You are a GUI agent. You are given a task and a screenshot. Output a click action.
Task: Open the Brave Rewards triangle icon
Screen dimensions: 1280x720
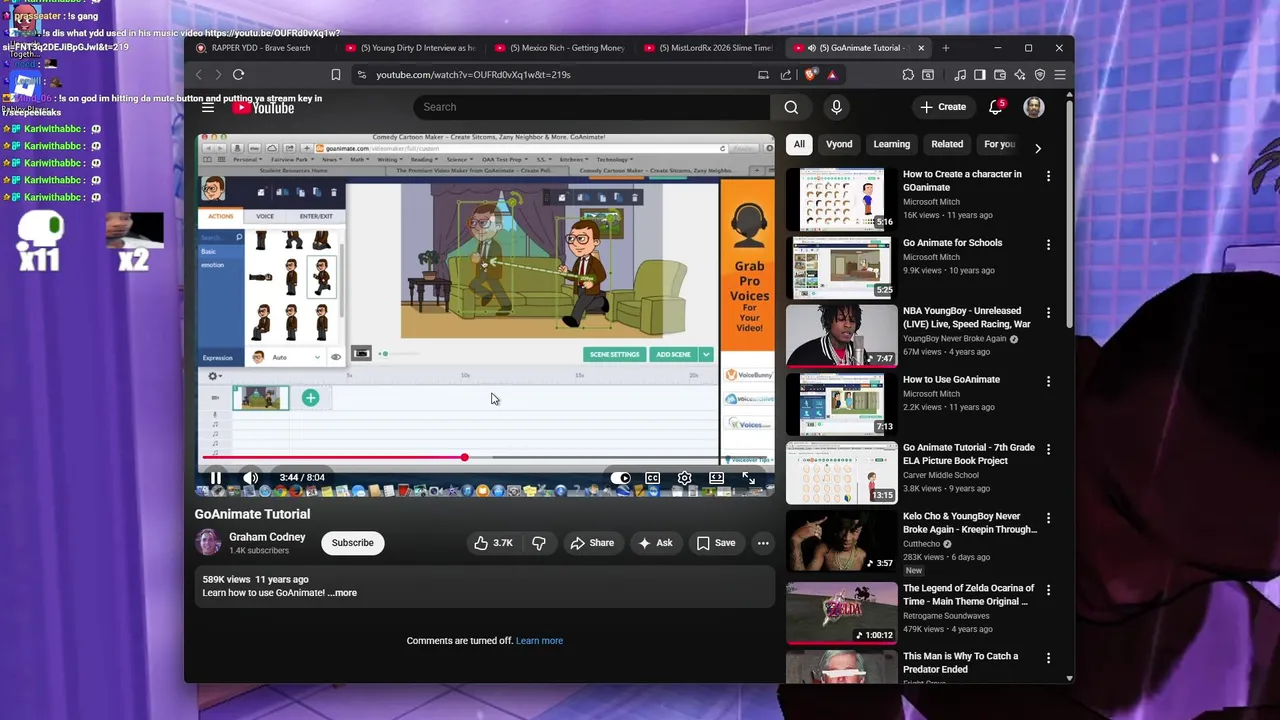point(831,75)
